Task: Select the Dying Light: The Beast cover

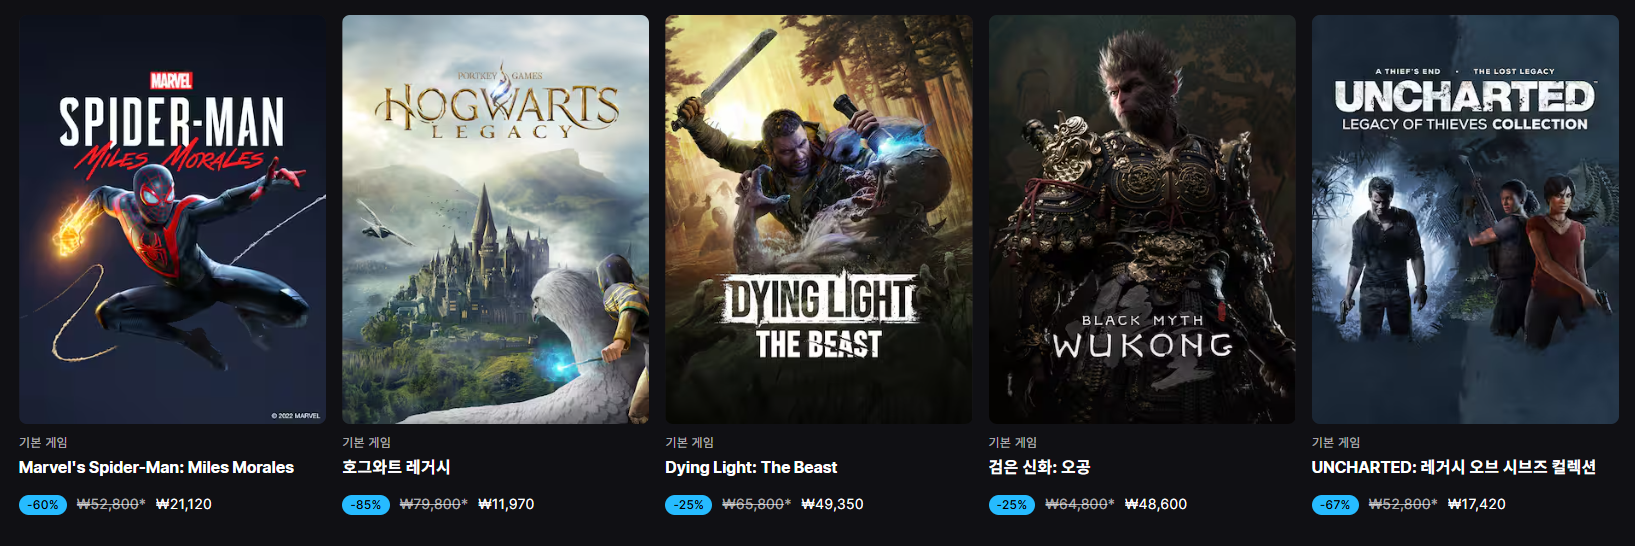Action: (x=818, y=219)
